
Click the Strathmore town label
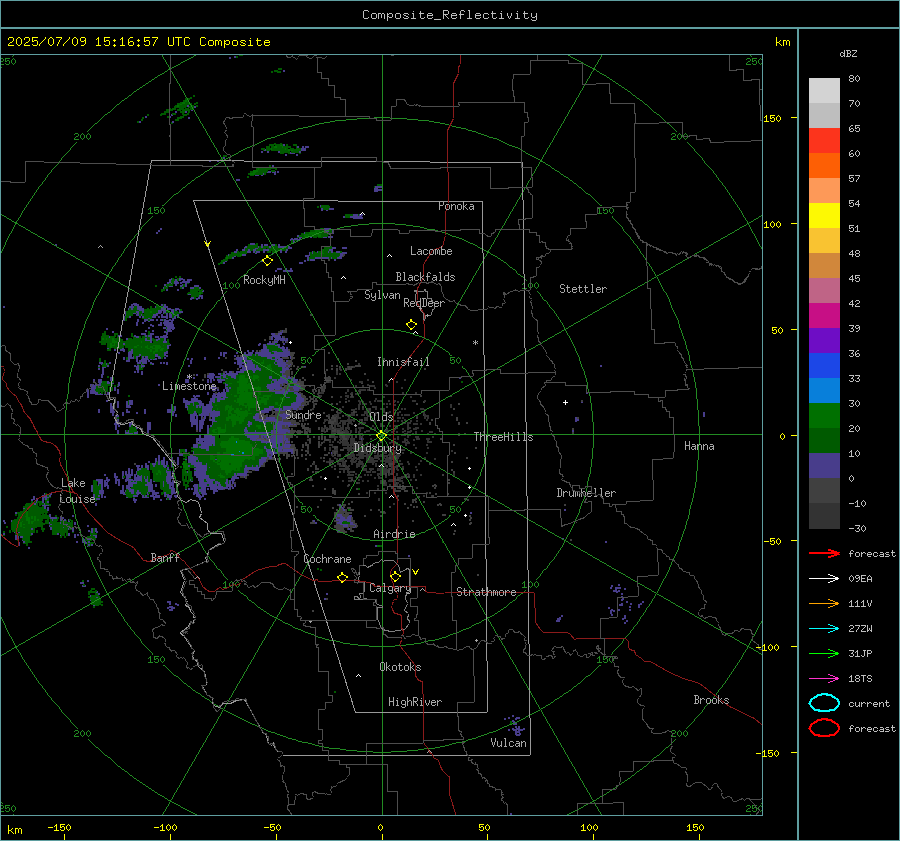(486, 592)
